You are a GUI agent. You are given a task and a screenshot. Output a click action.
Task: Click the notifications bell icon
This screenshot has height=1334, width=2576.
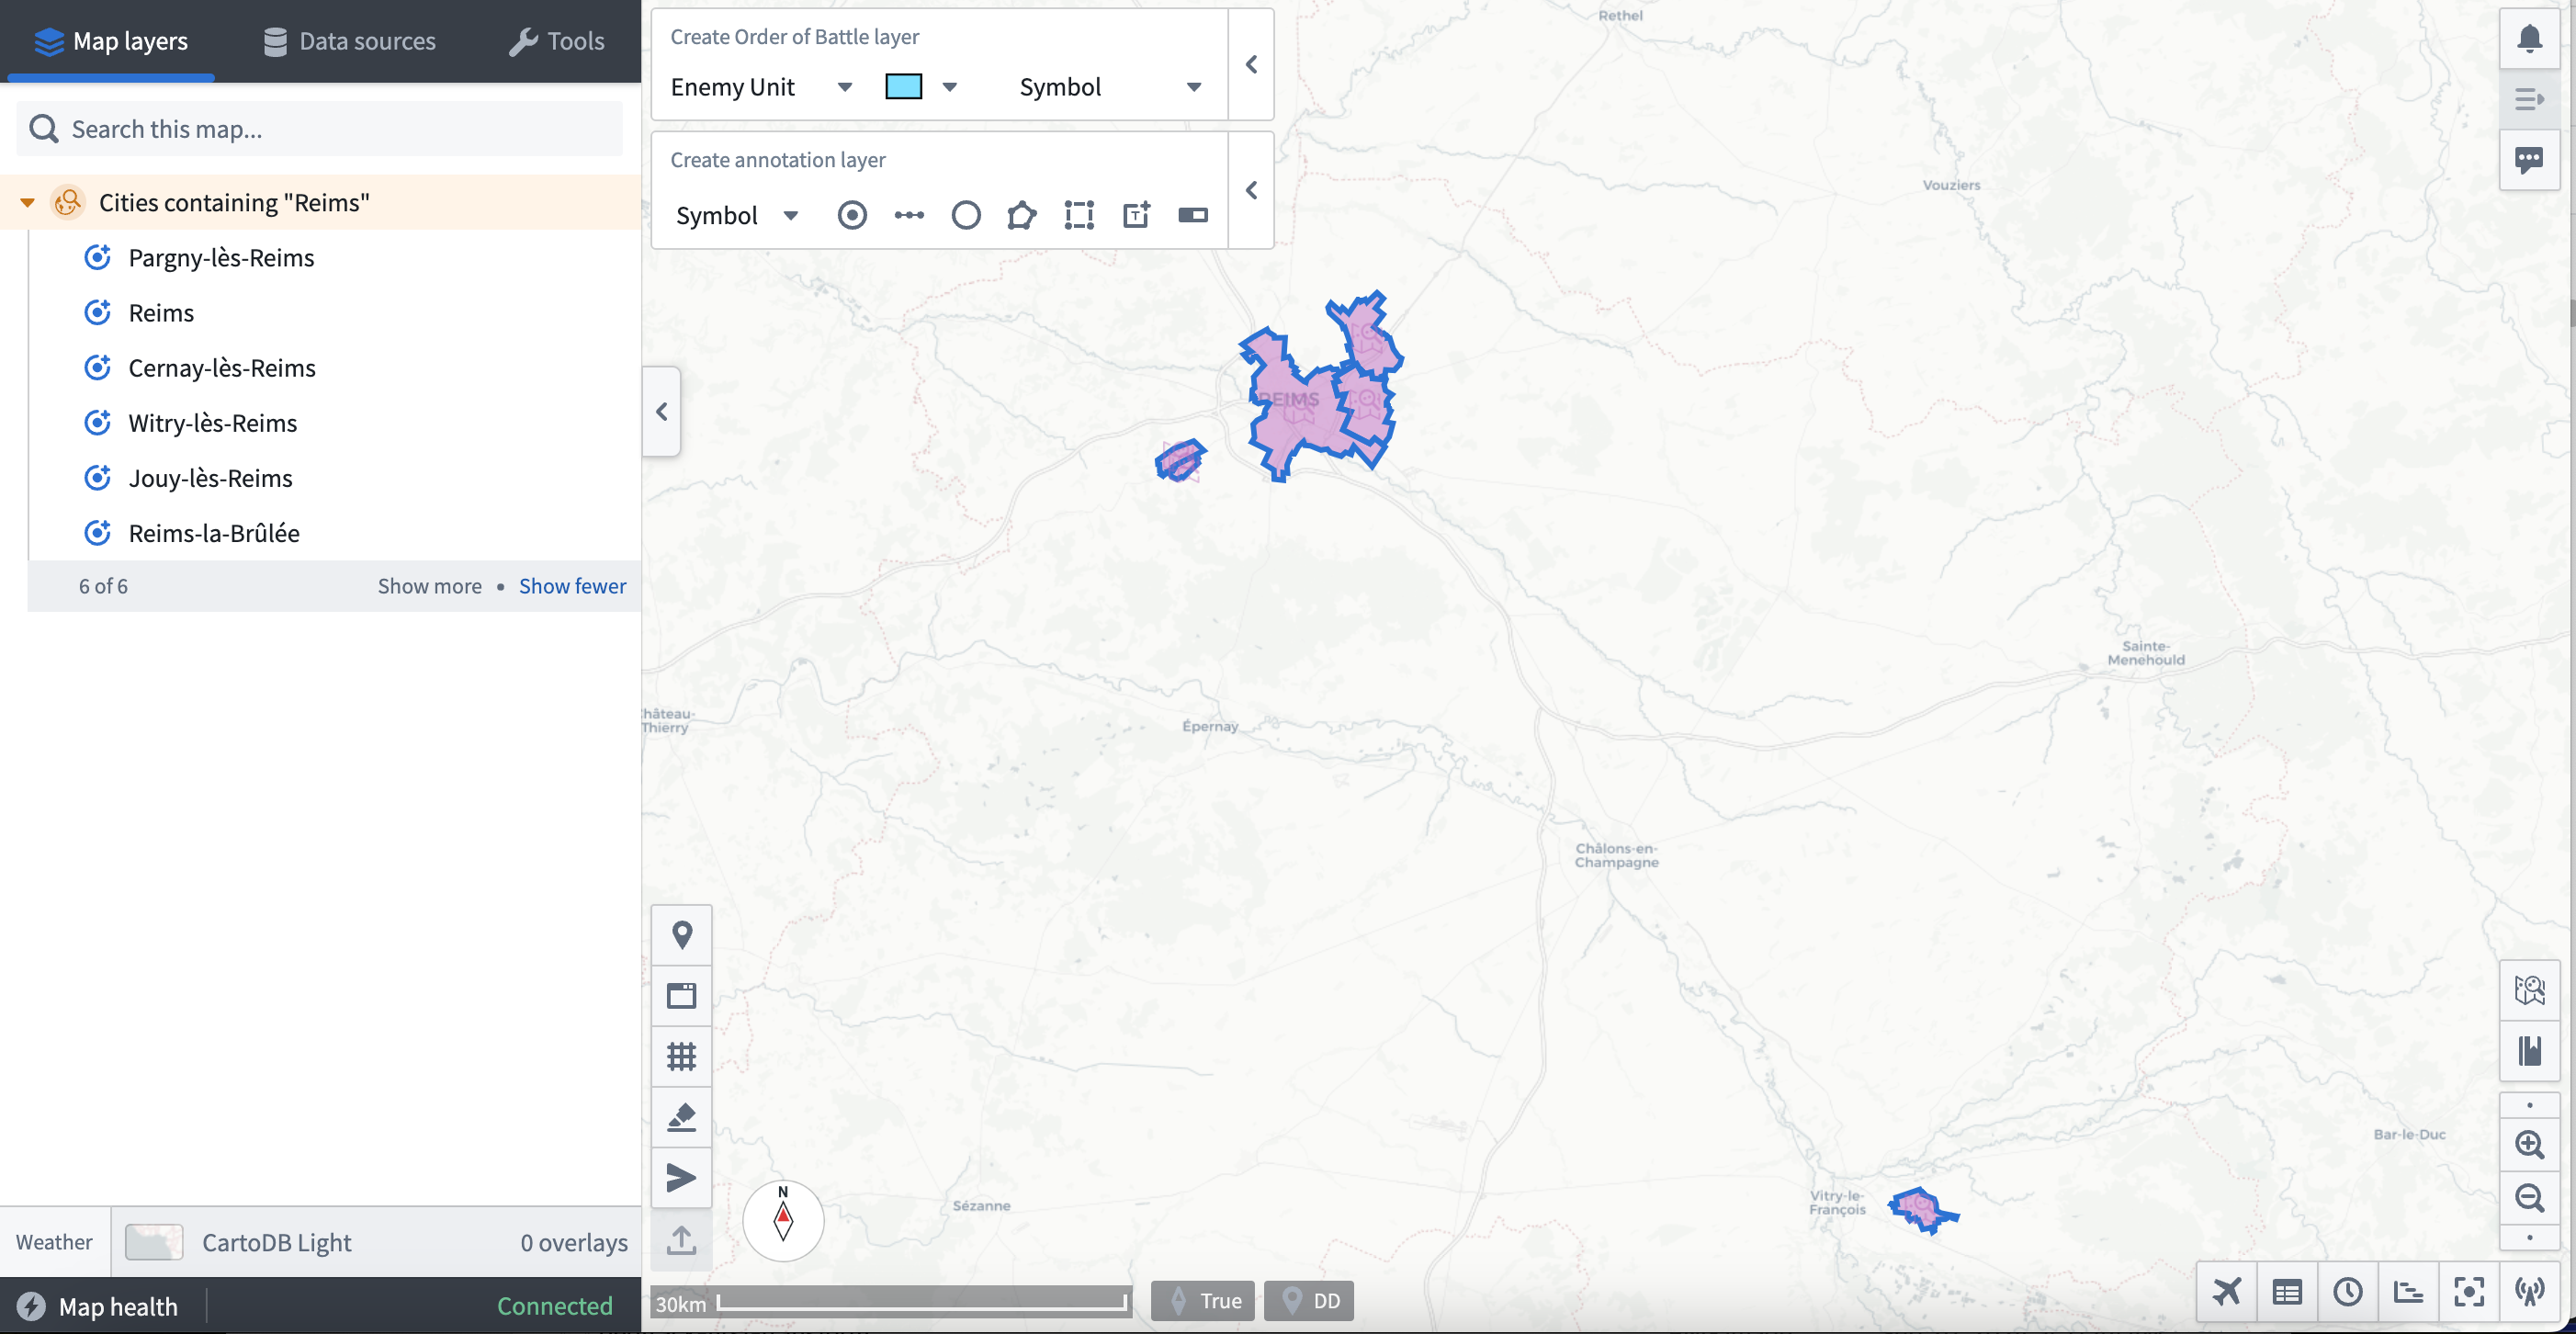tap(2530, 38)
